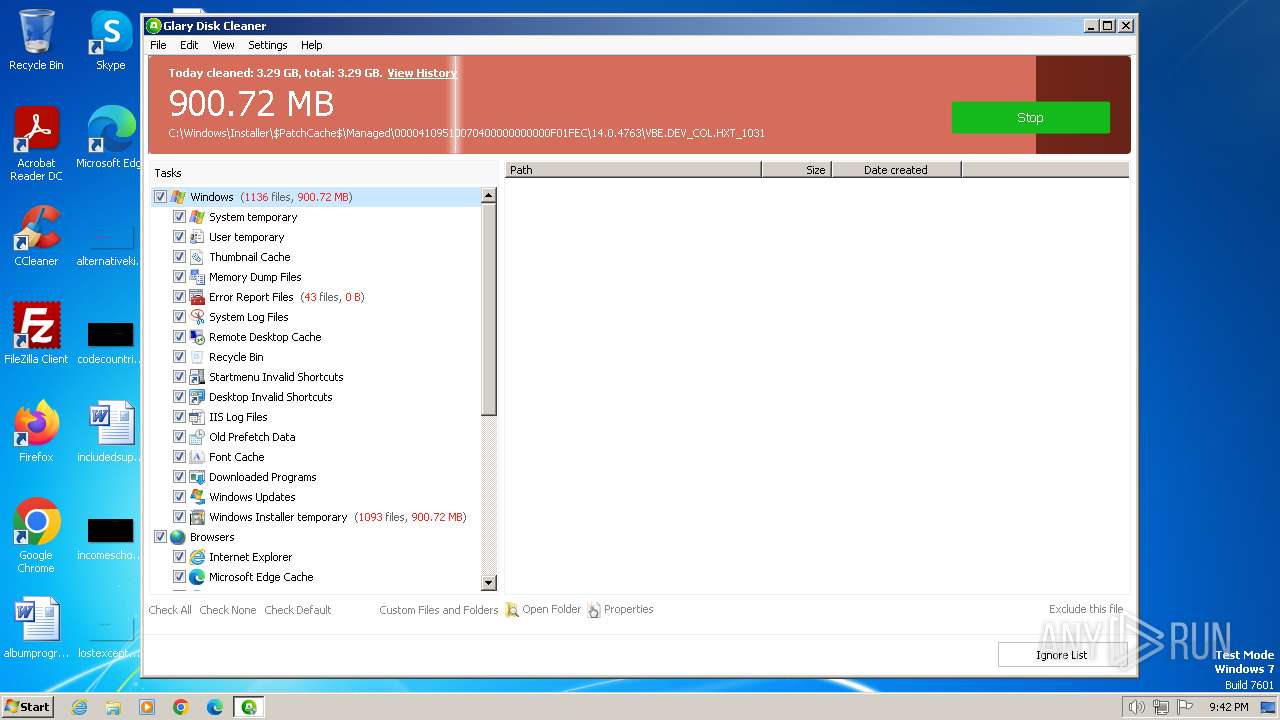Open the File menu

tap(158, 45)
